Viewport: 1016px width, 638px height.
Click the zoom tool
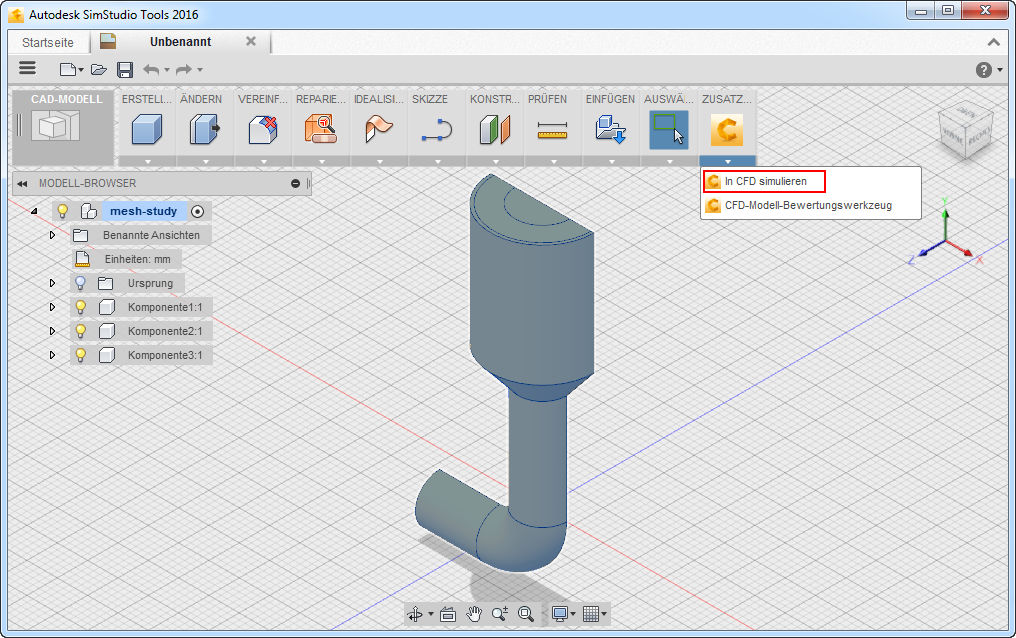pyautogui.click(x=500, y=614)
